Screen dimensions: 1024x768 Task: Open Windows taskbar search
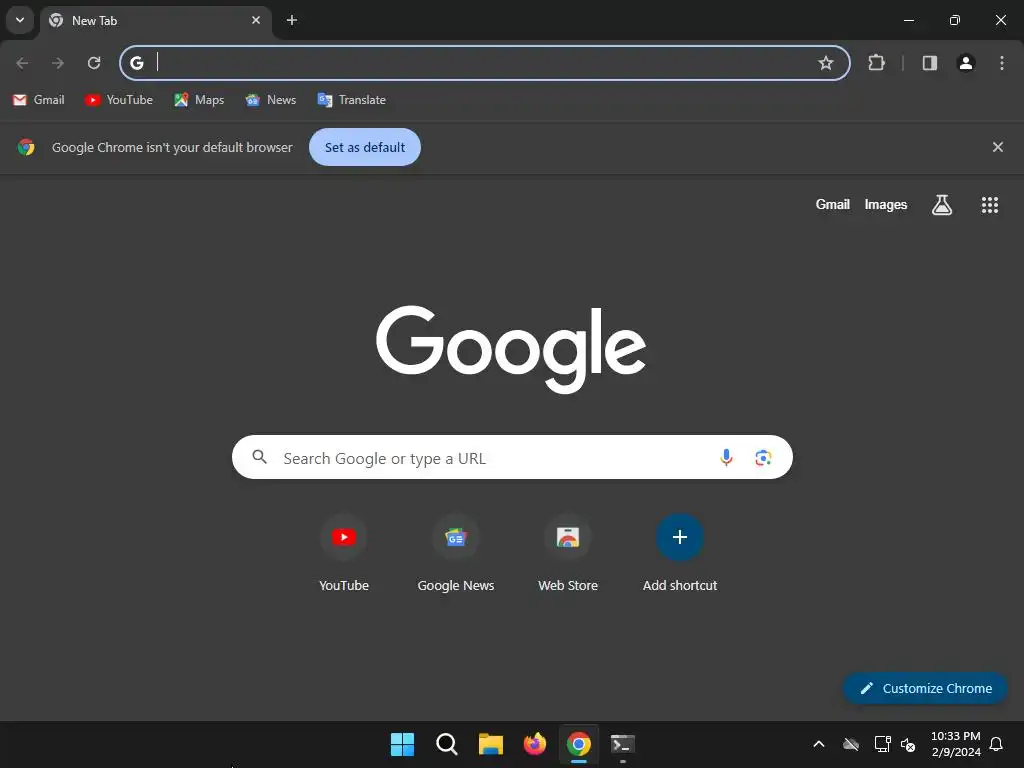click(x=447, y=744)
